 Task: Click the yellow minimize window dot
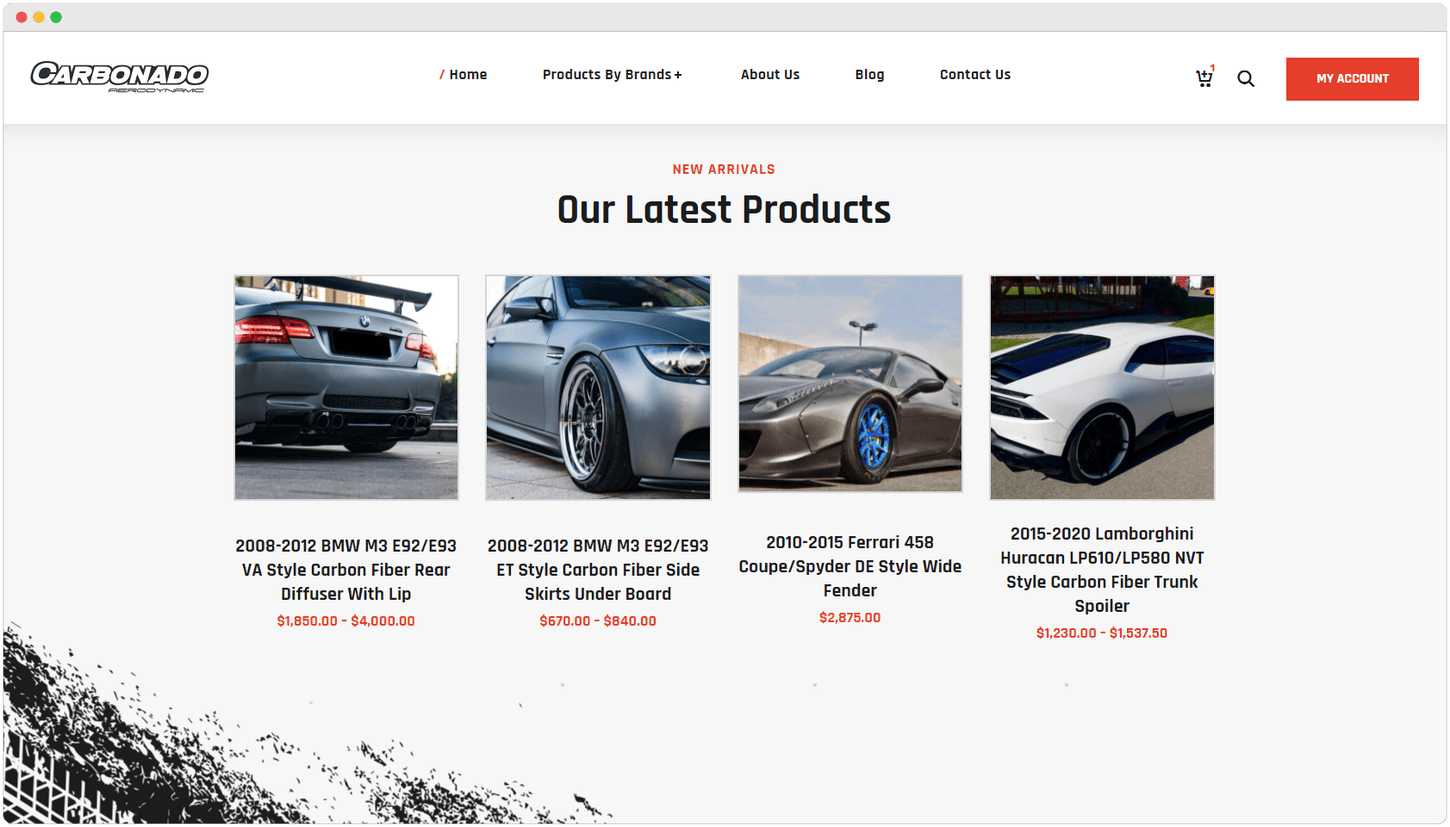[39, 17]
